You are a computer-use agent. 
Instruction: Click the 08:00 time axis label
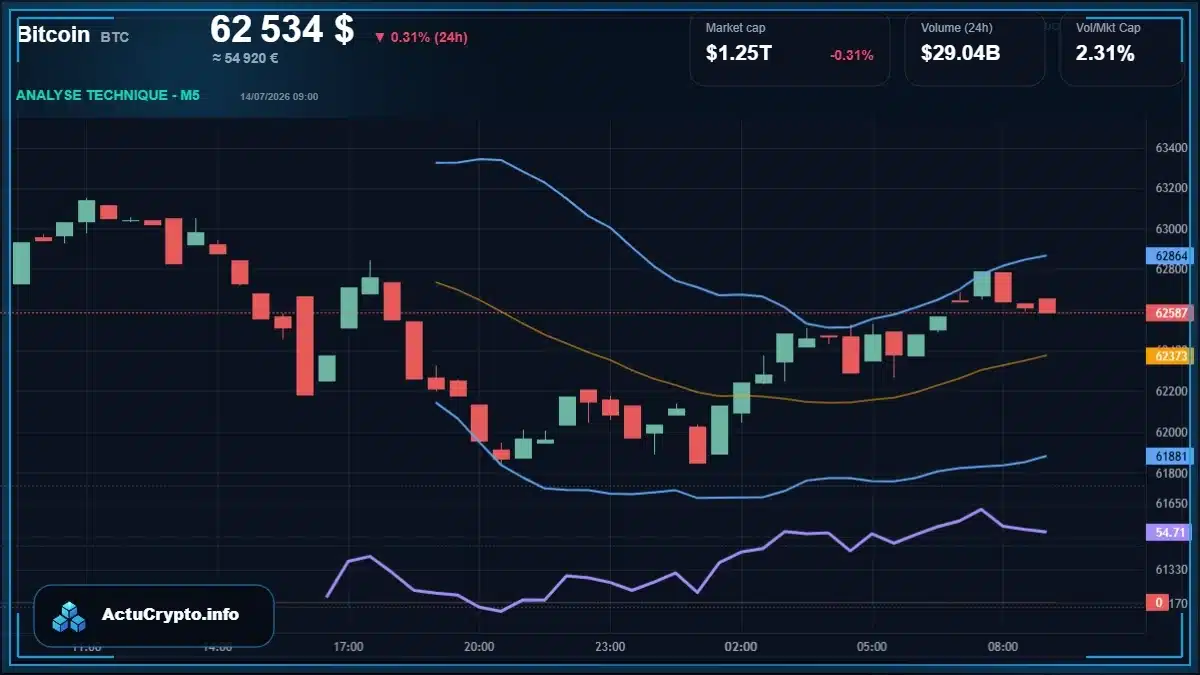1003,647
